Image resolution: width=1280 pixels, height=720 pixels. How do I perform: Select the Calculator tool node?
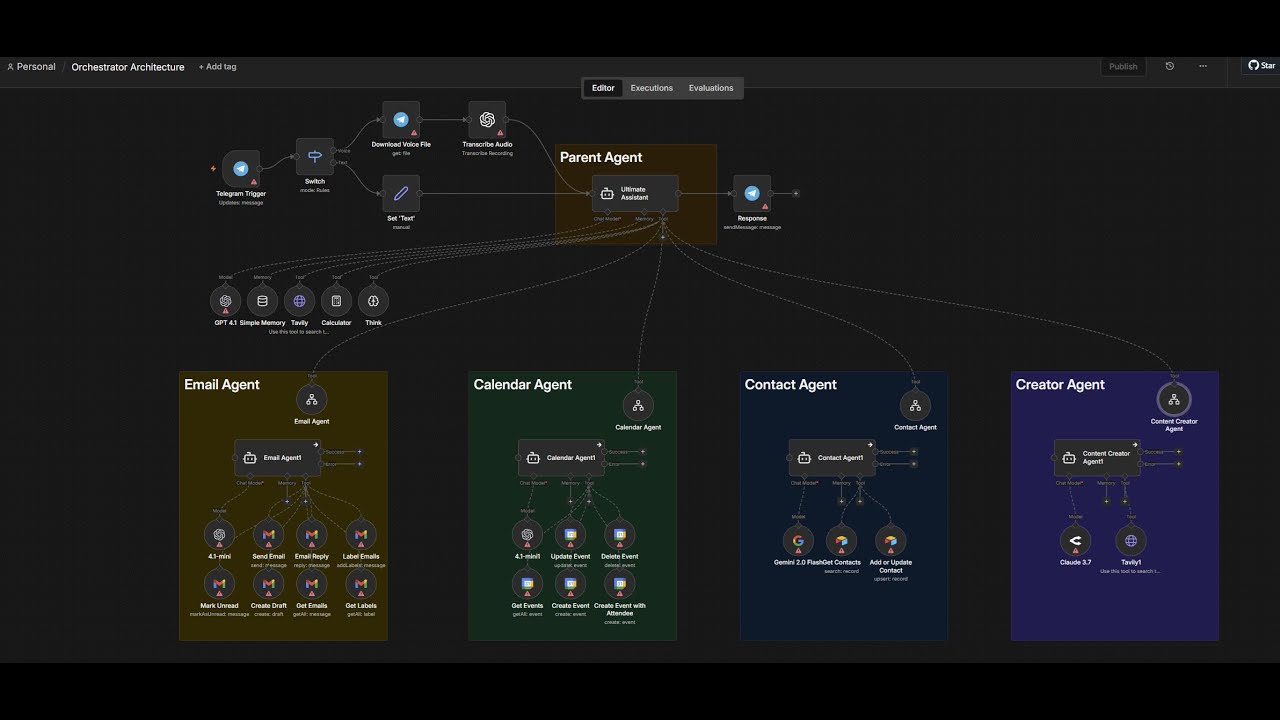336,301
